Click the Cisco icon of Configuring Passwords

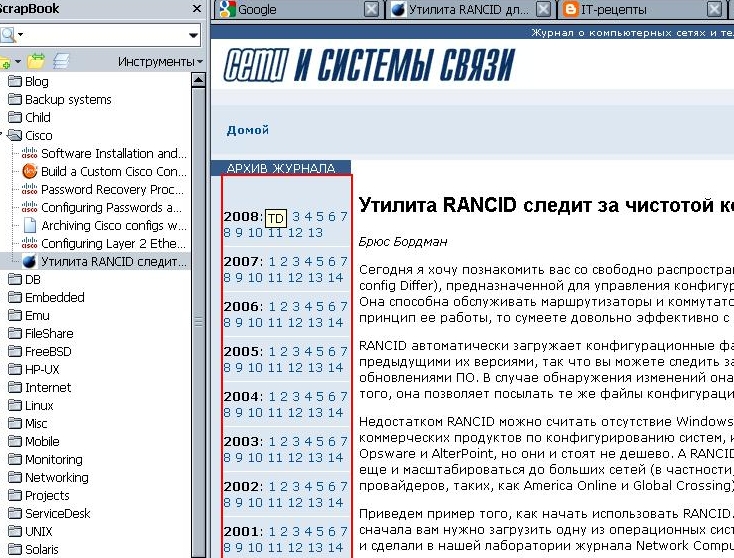coord(29,207)
